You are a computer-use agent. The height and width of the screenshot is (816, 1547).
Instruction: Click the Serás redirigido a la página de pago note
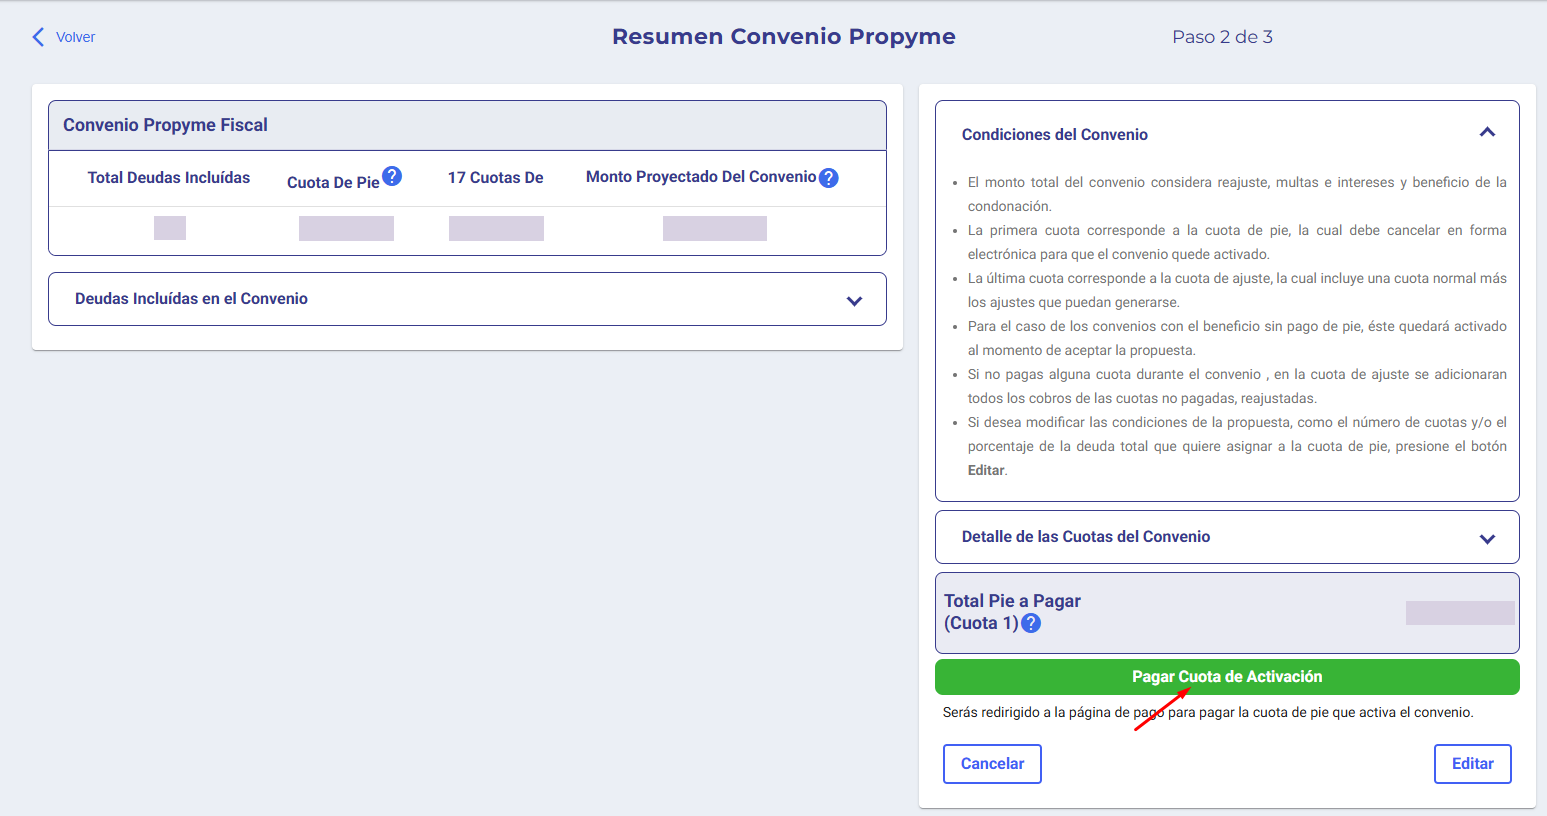click(x=1208, y=713)
